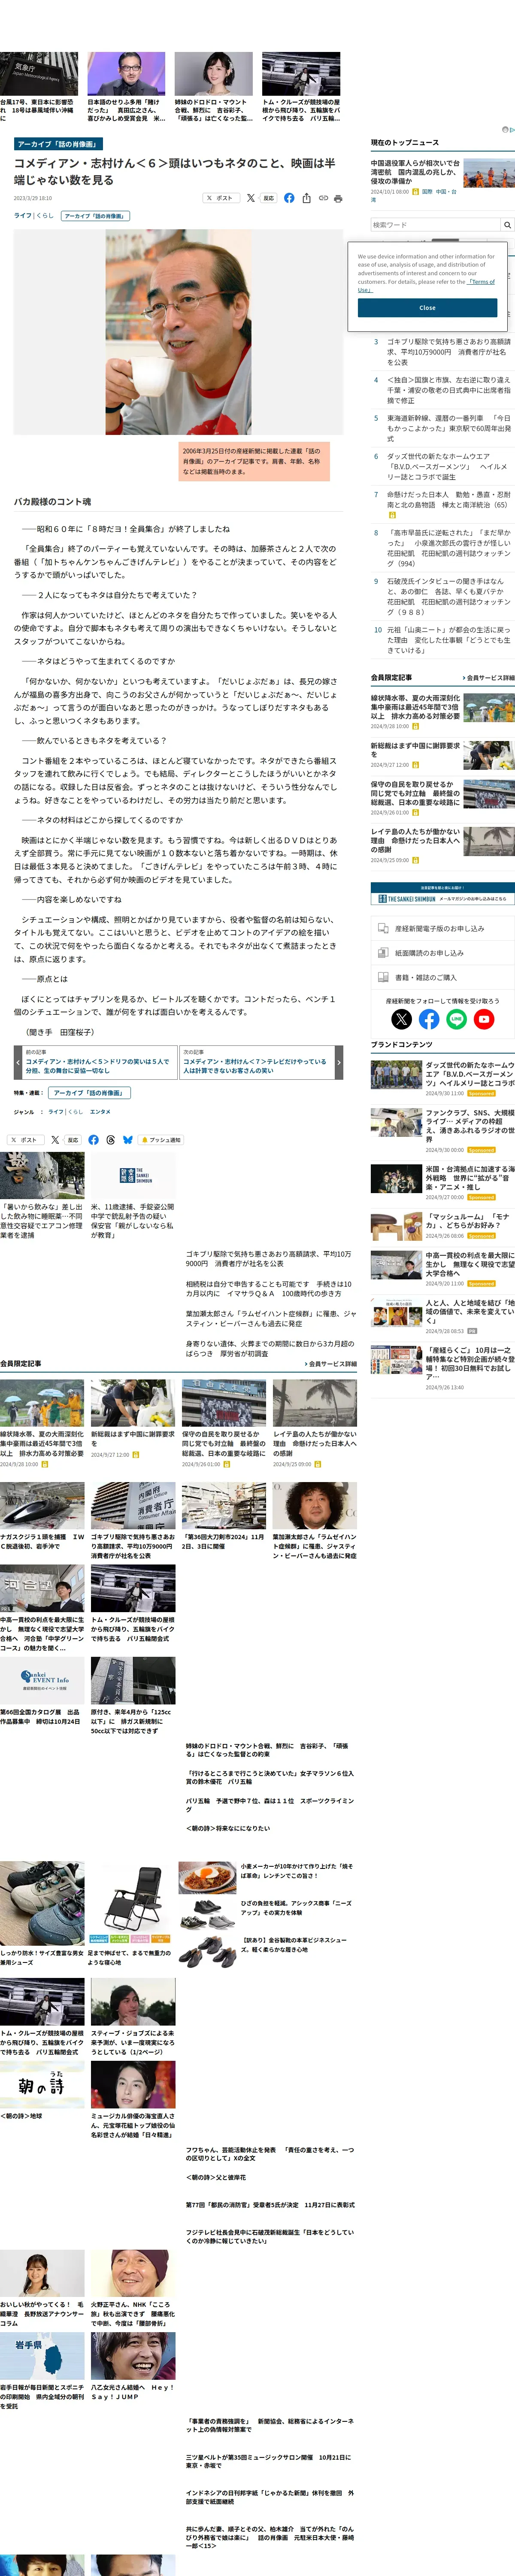Open brand content ダッズ世代の新たなホームウエア
The width and height of the screenshot is (515, 2576).
(x=470, y=1074)
